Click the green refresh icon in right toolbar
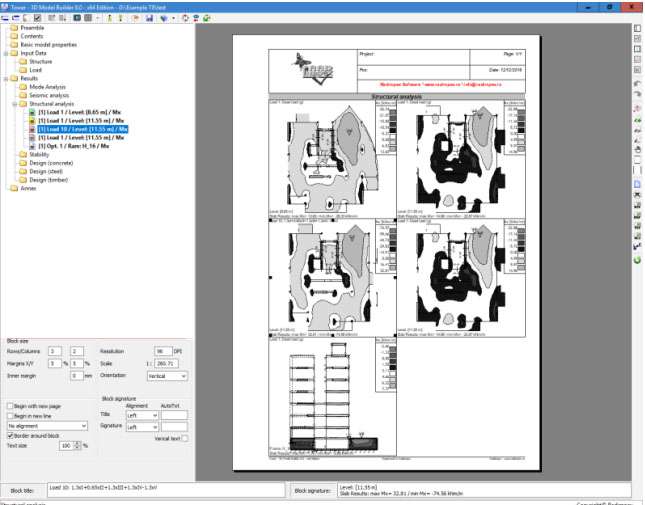The width and height of the screenshot is (645, 505). pyautogui.click(x=638, y=260)
